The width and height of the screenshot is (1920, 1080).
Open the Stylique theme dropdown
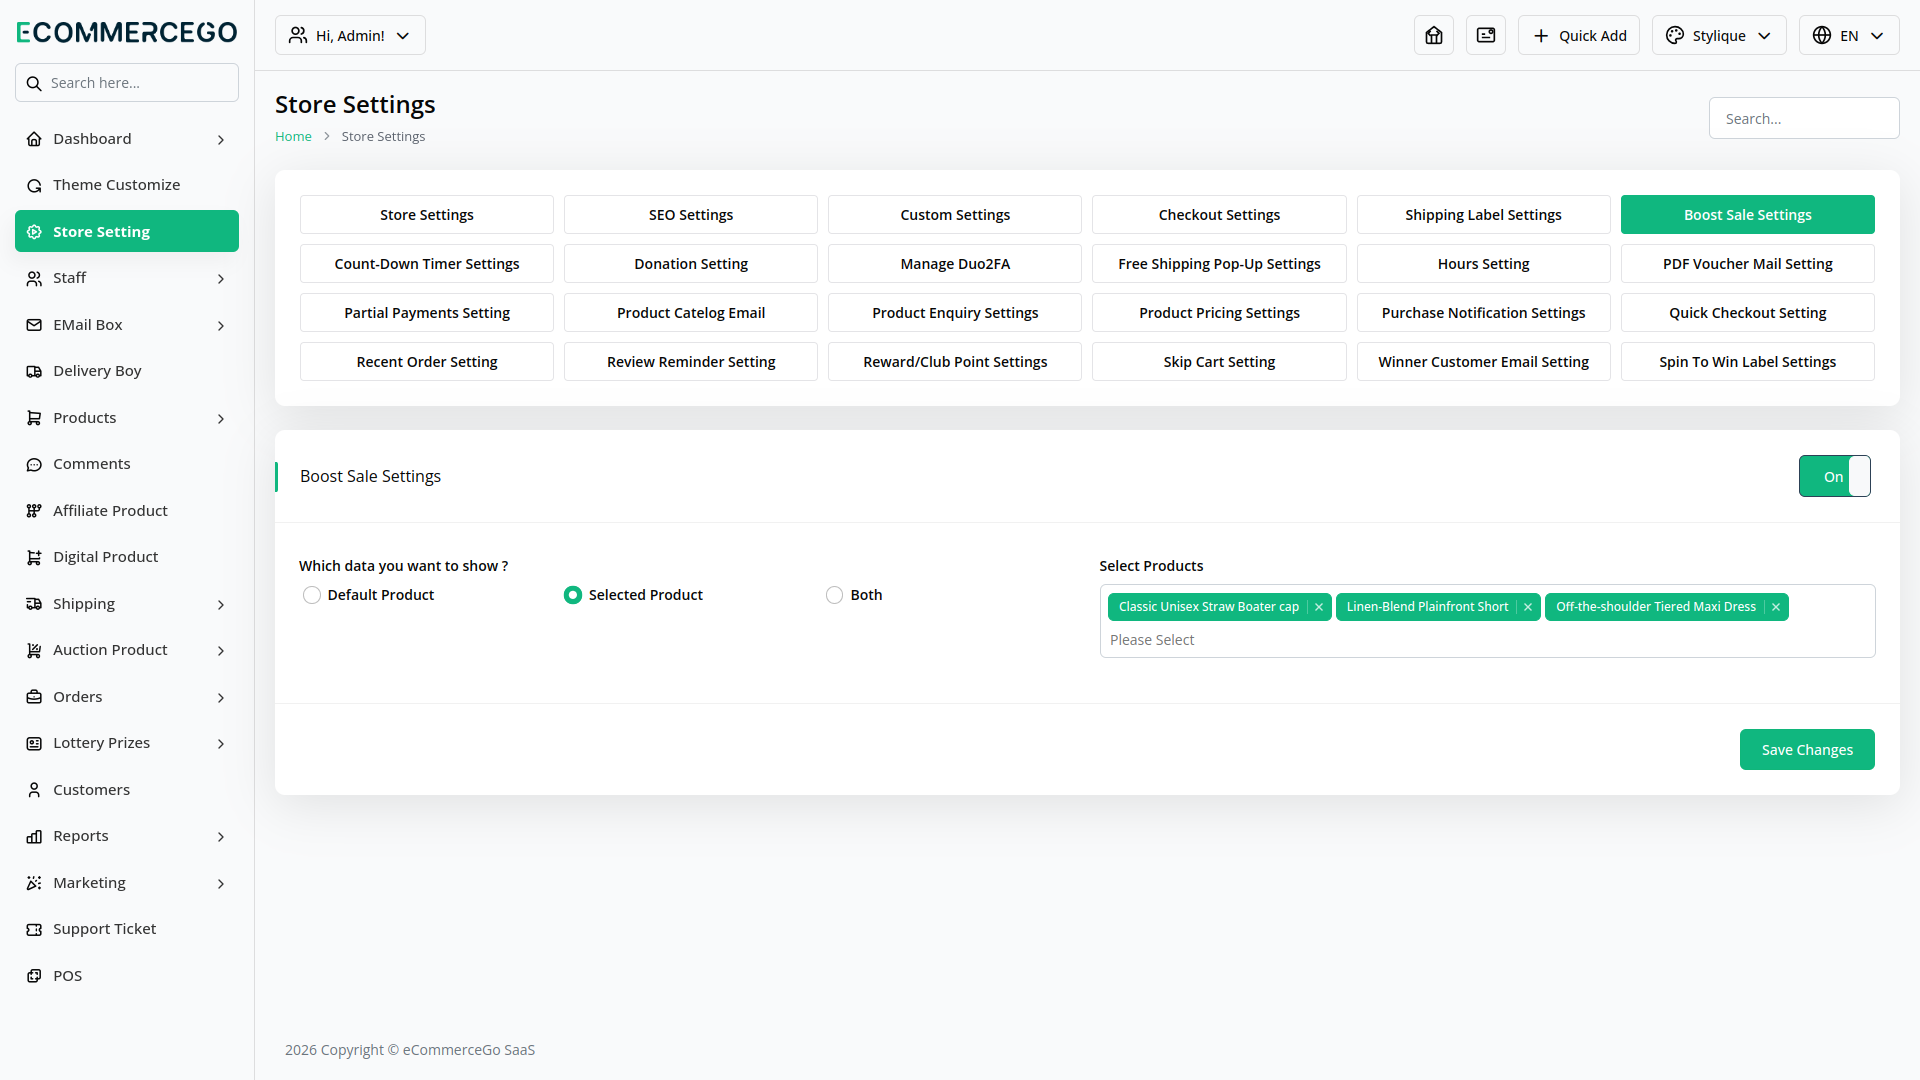pos(1719,35)
